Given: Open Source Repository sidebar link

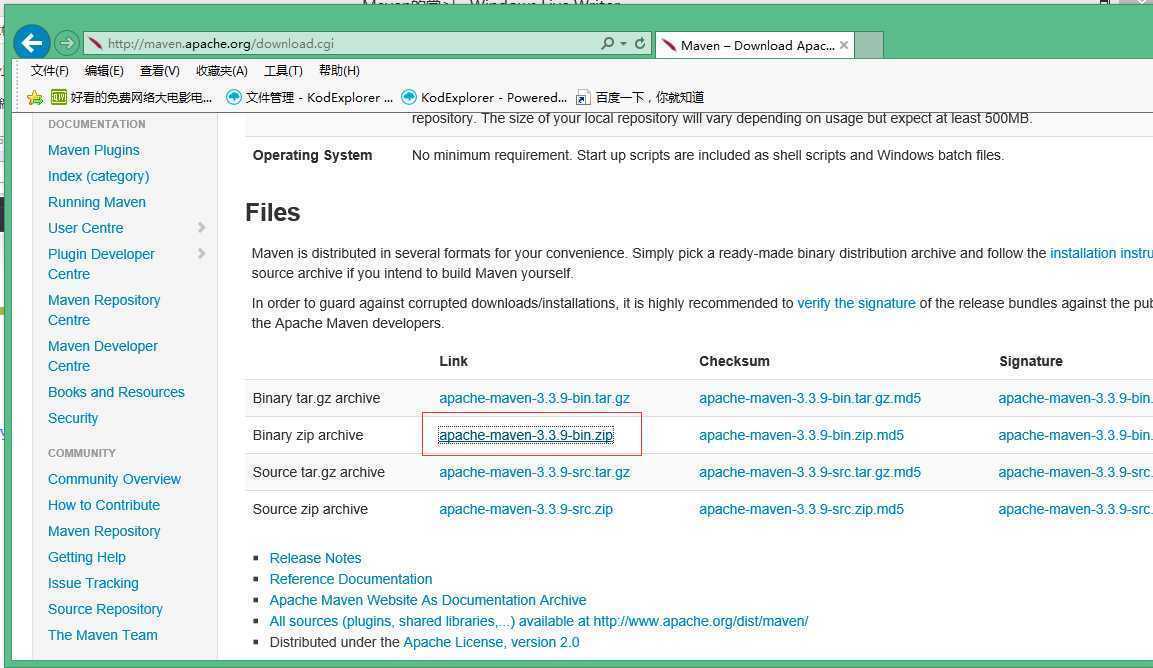Looking at the screenshot, I should pos(105,609).
